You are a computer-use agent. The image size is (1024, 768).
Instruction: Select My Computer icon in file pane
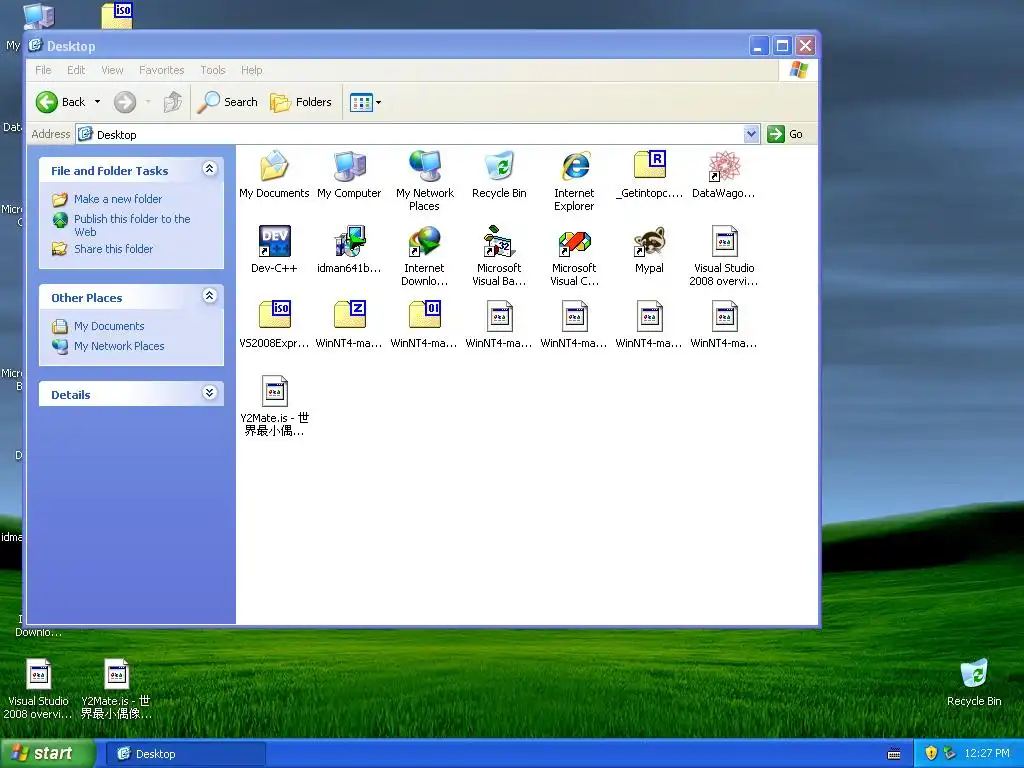click(349, 166)
